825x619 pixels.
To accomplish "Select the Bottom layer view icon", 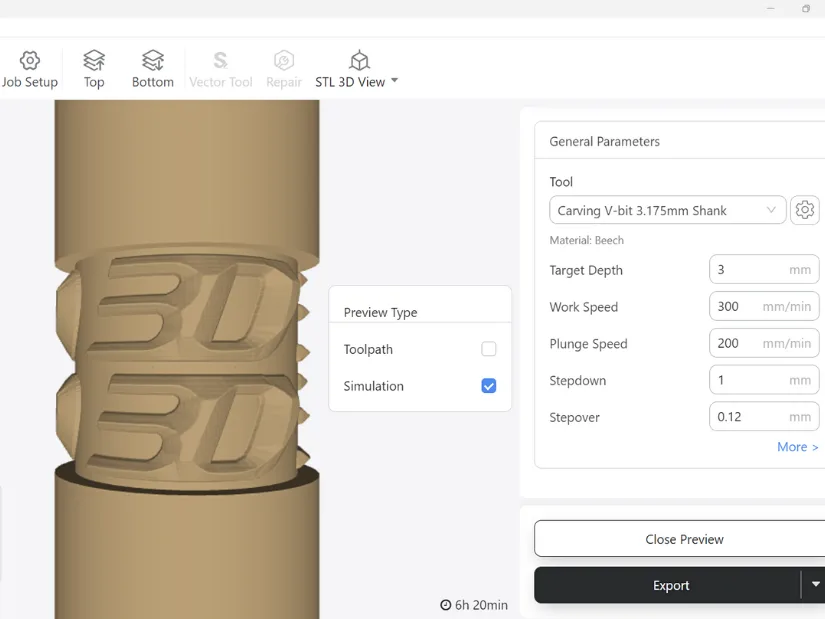I will point(153,61).
